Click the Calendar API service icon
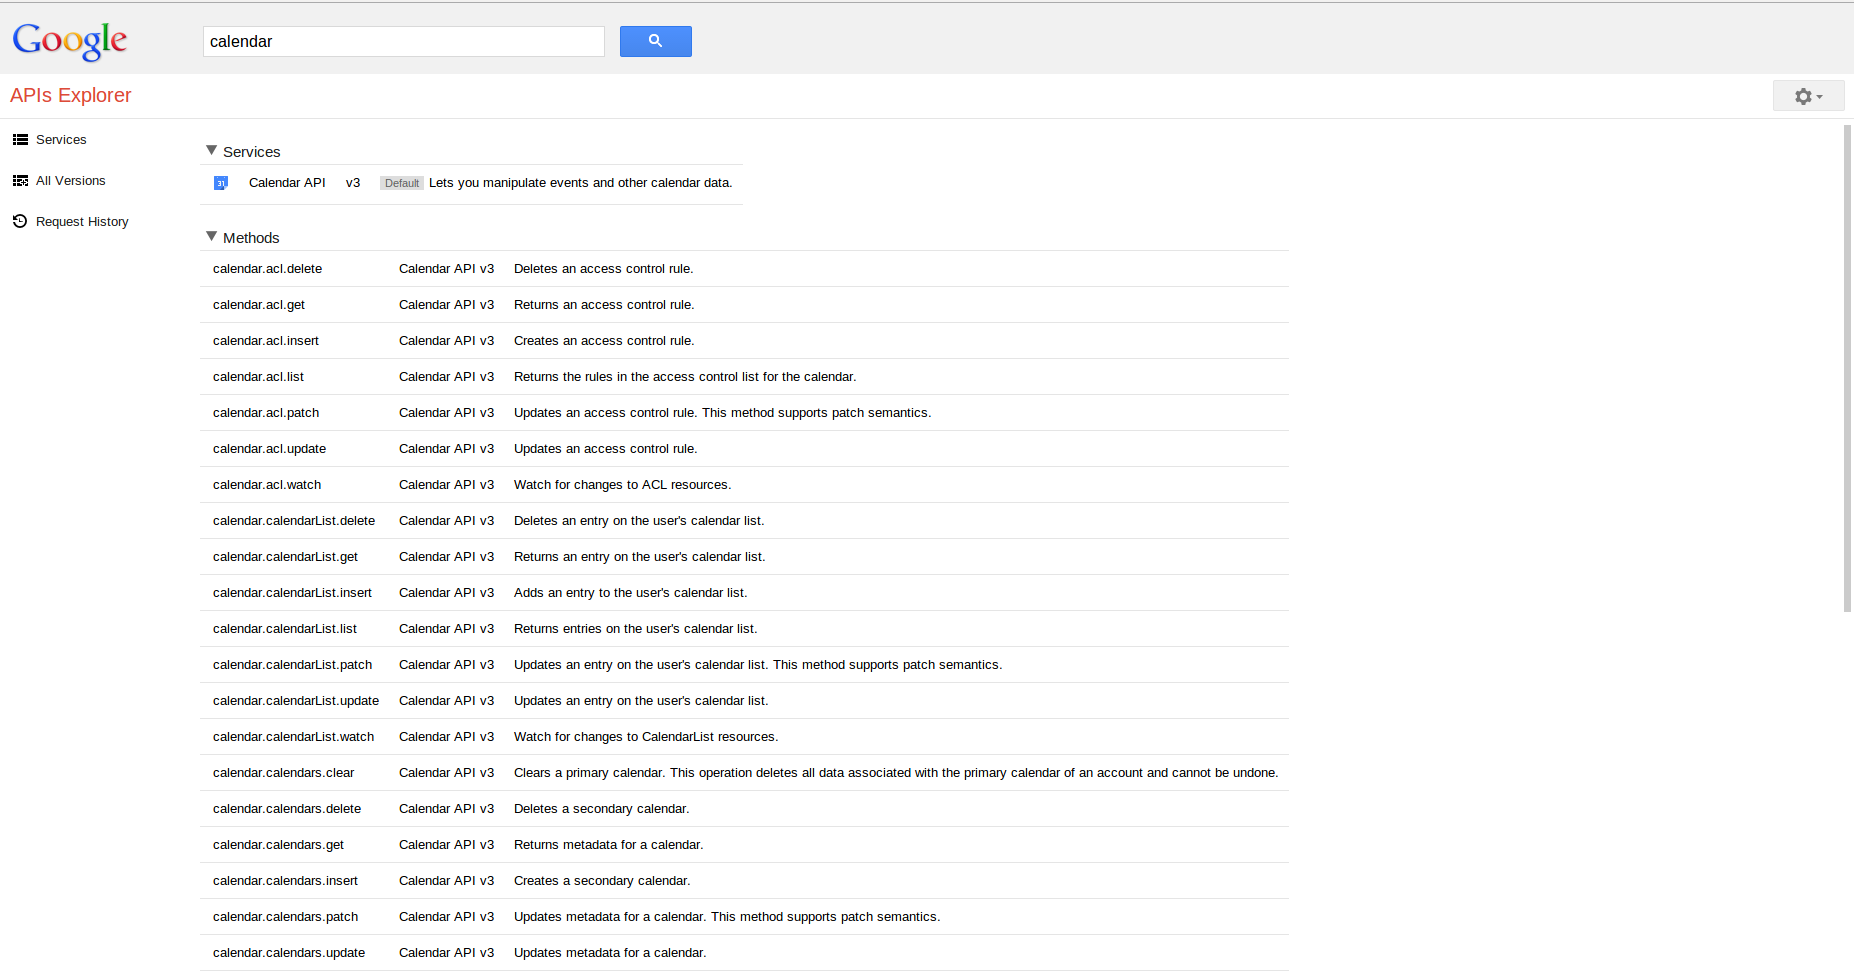 (x=221, y=183)
